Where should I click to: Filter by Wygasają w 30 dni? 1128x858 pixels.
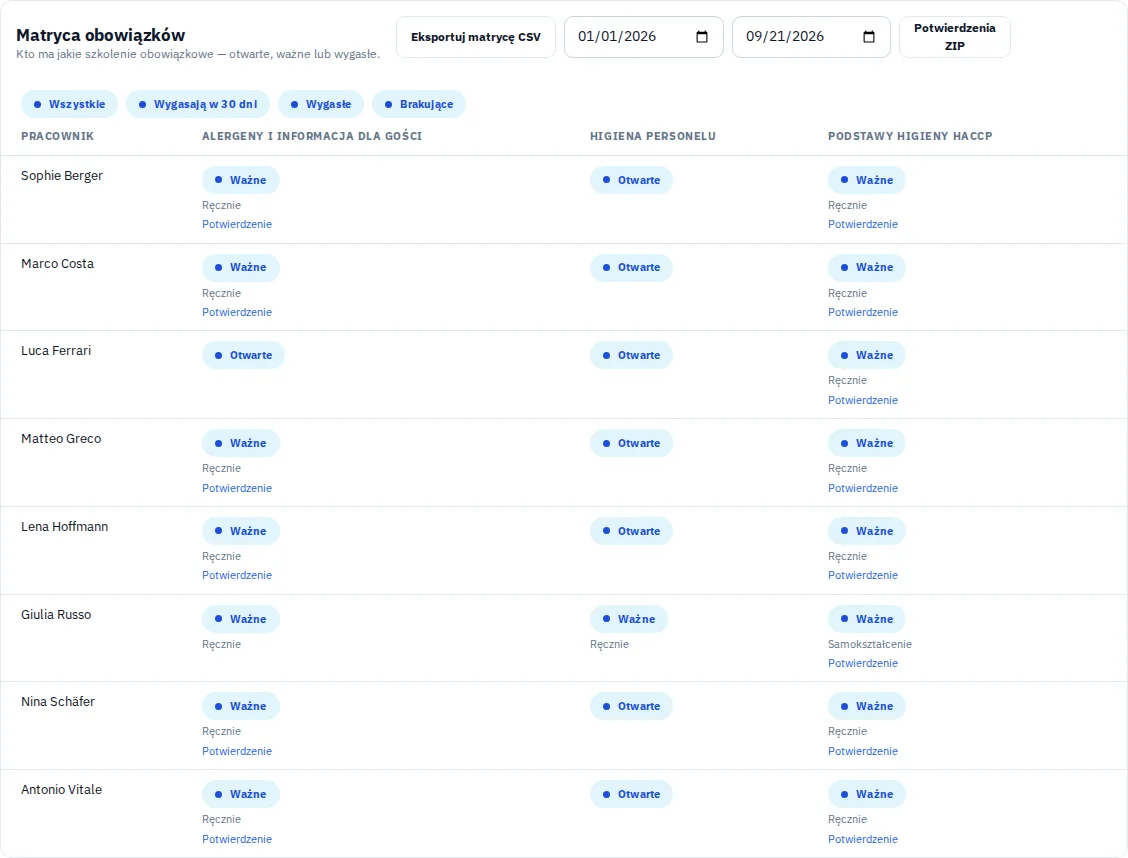click(x=198, y=104)
